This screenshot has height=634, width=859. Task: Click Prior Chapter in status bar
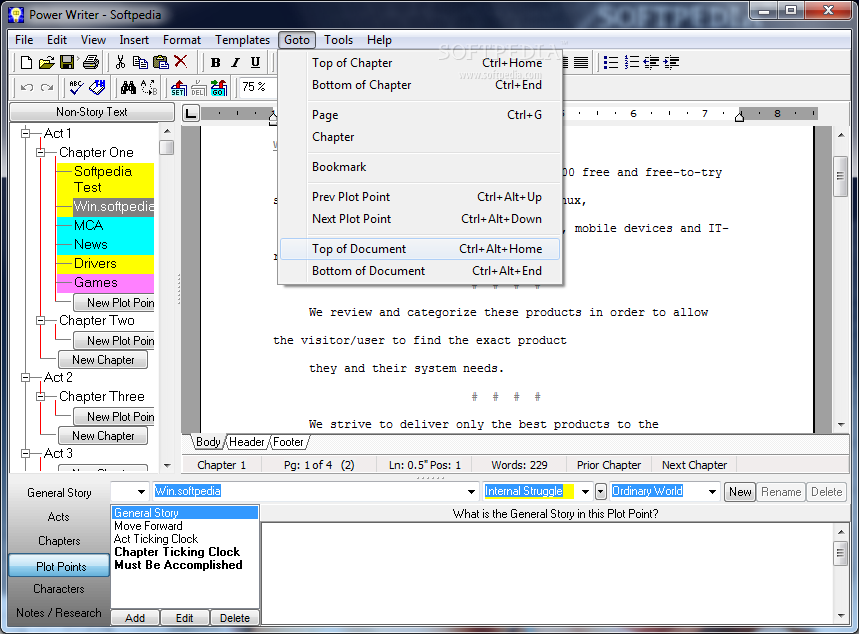click(609, 465)
